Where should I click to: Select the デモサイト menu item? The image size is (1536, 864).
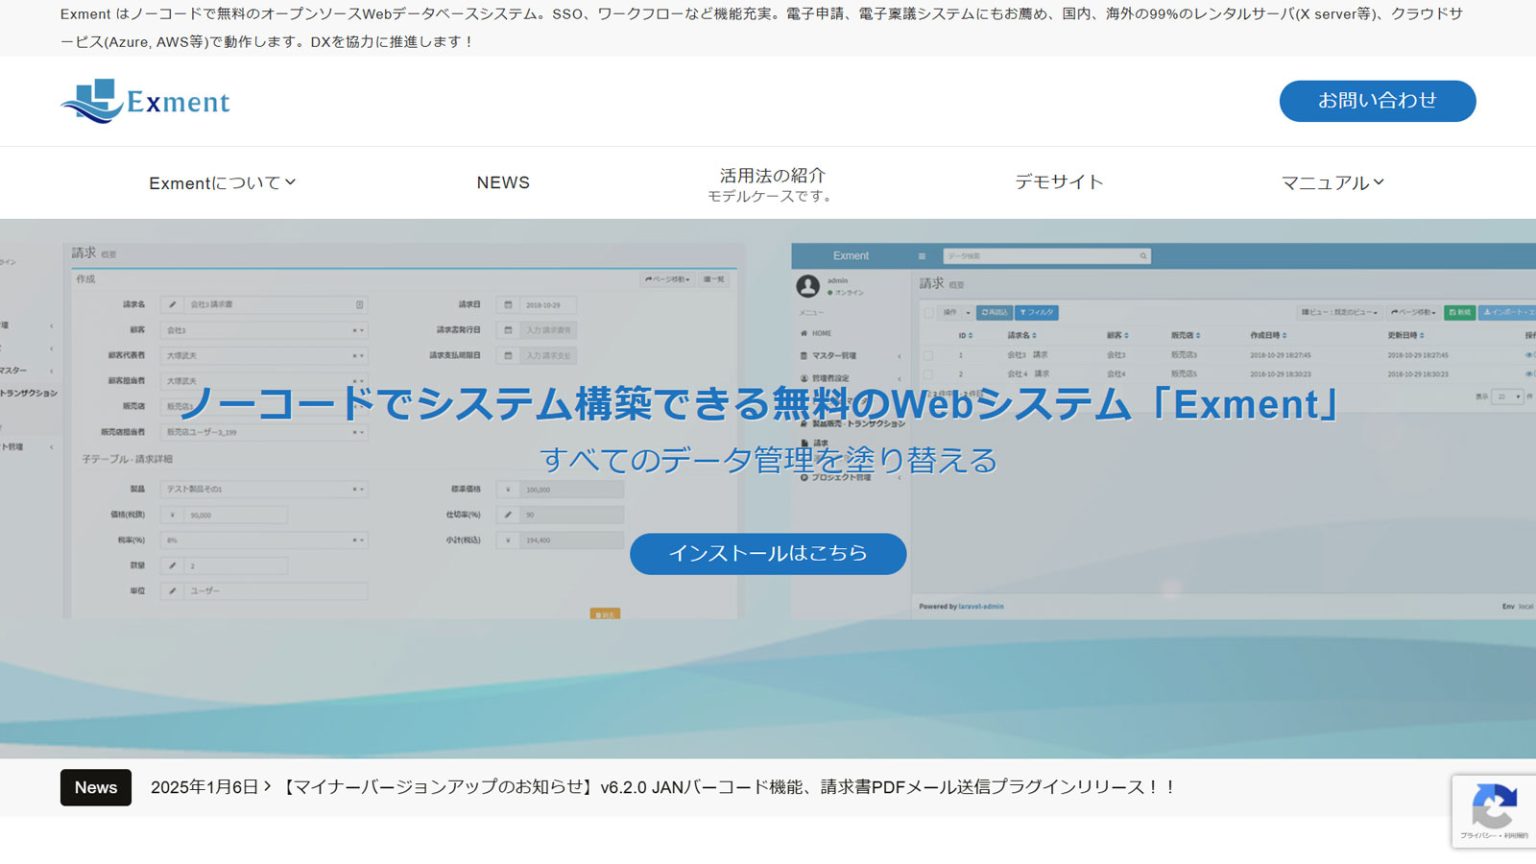click(1058, 182)
